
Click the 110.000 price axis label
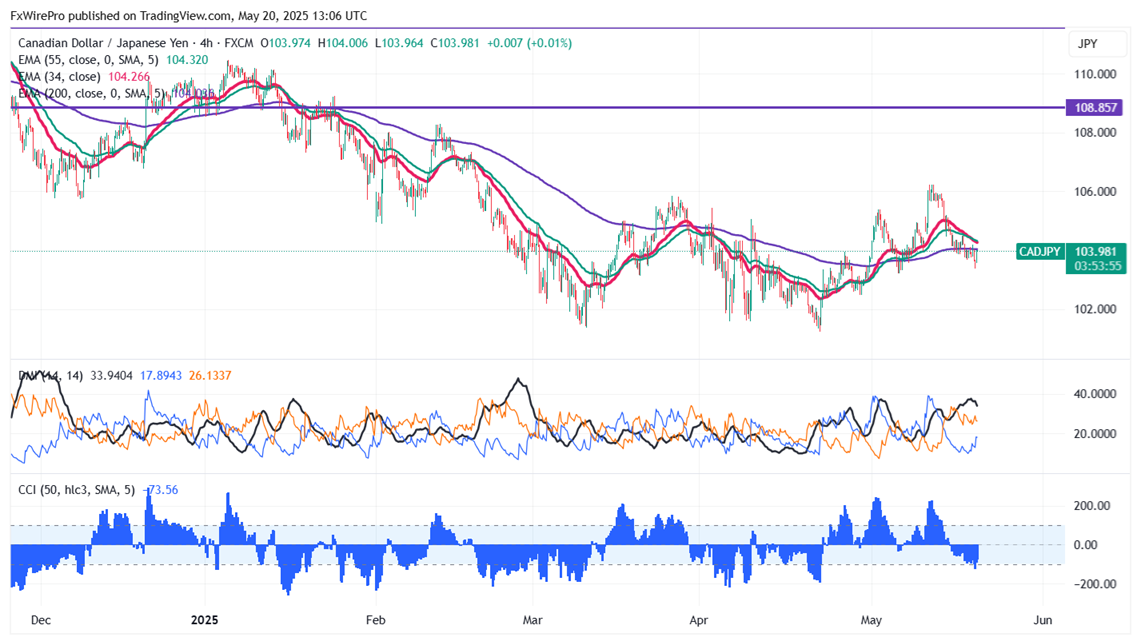pos(1095,74)
